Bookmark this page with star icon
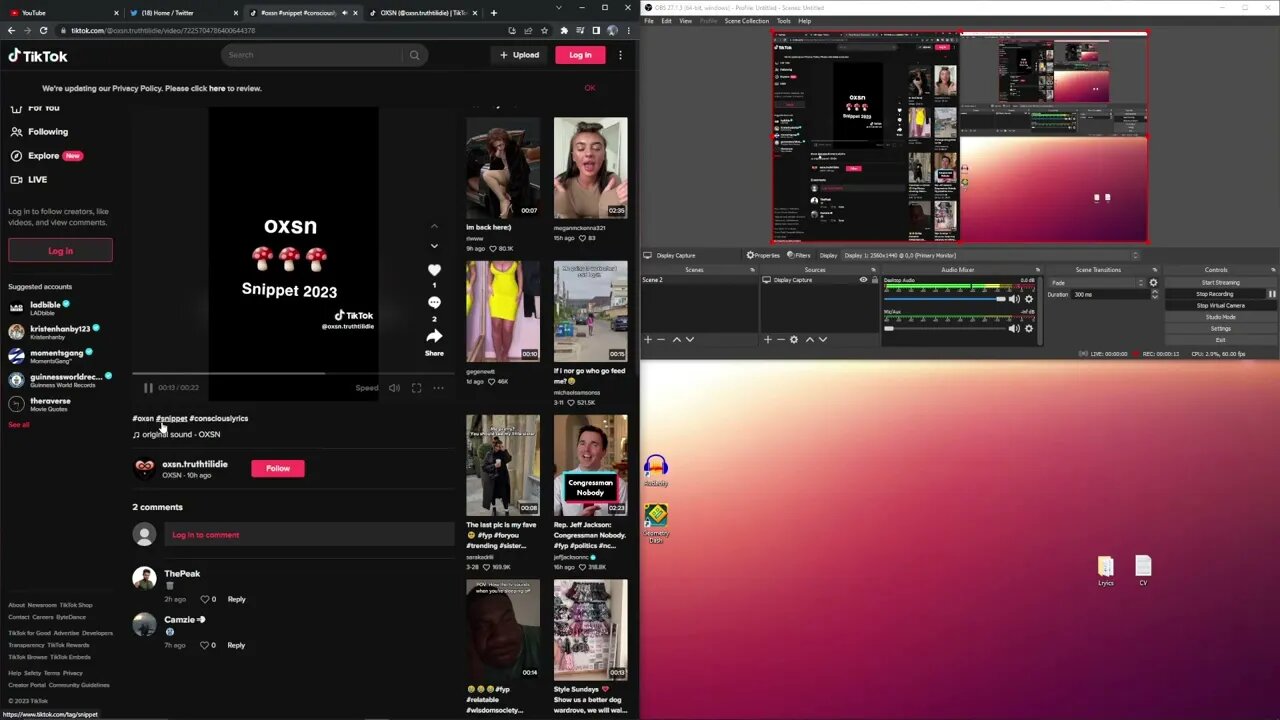This screenshot has height=720, width=1280. pyautogui.click(x=543, y=31)
